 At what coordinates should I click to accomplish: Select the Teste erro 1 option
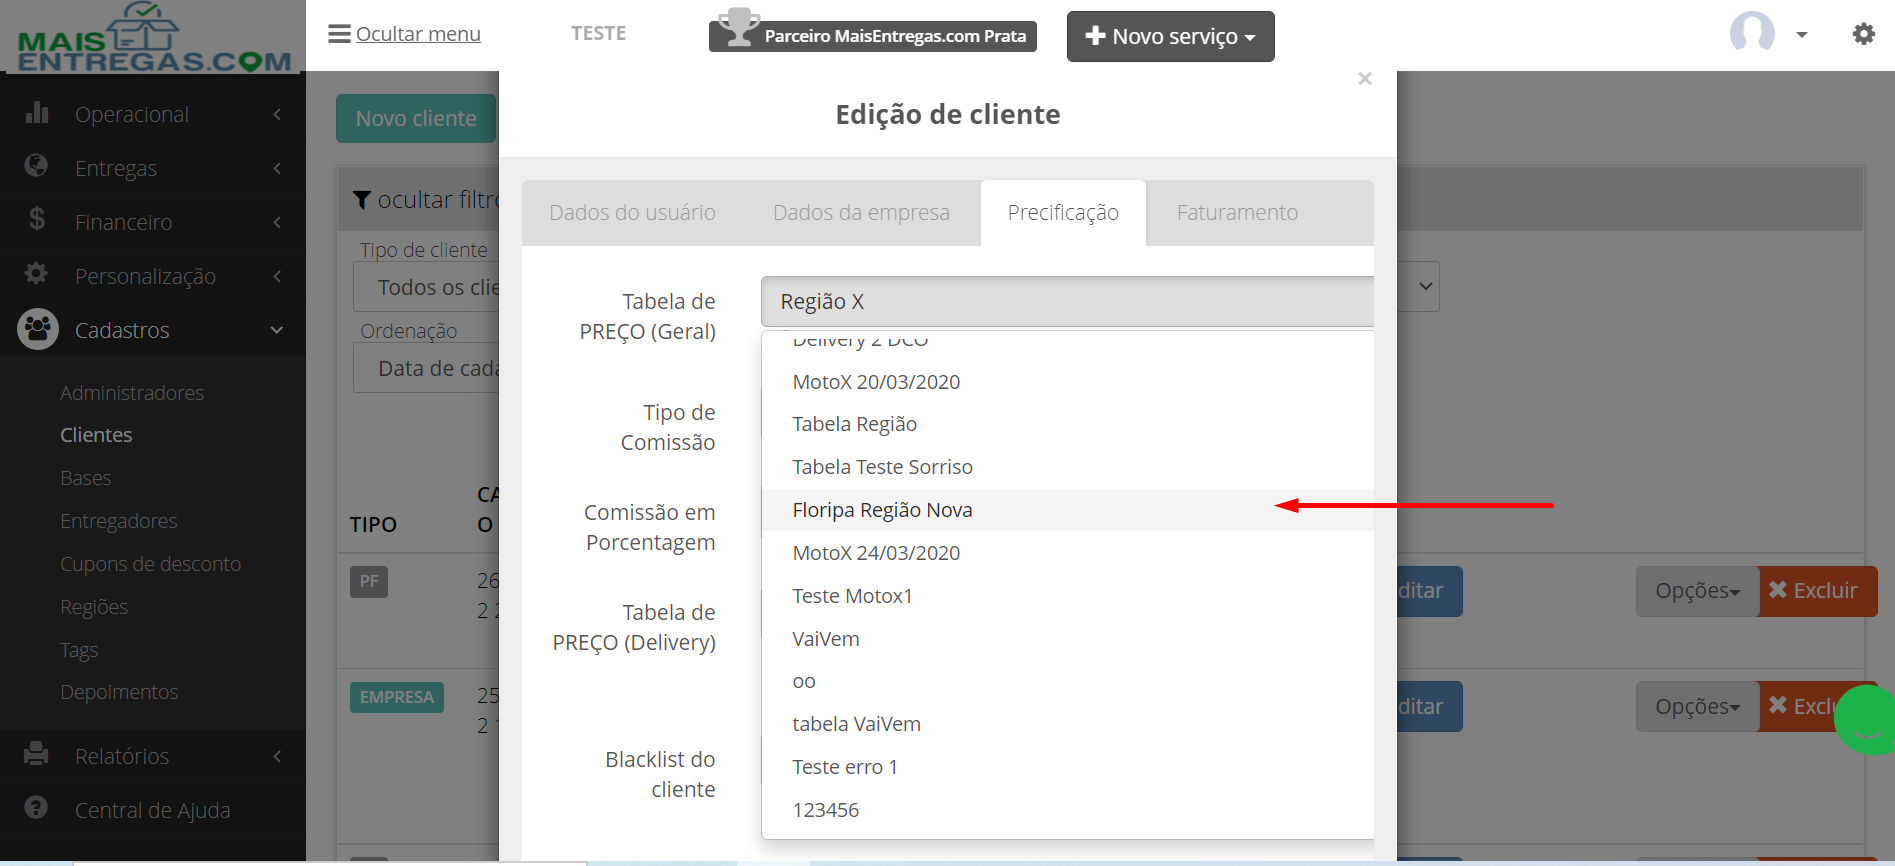click(1067, 767)
